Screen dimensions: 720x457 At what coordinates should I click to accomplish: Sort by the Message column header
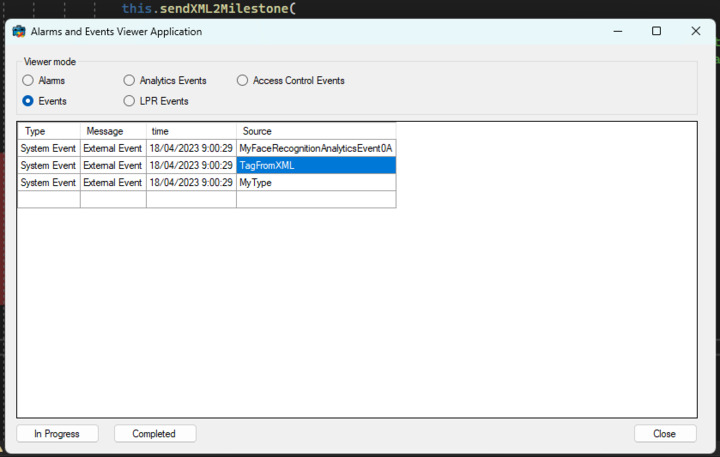coord(112,131)
